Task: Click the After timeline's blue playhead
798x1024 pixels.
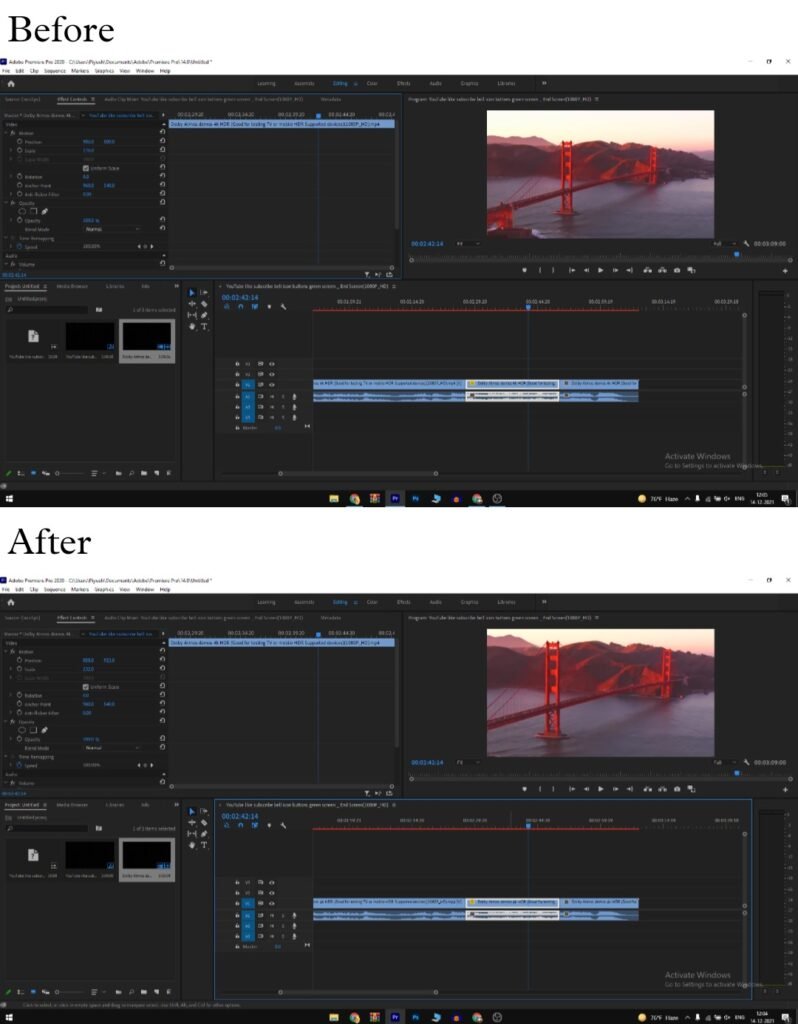Action: [x=528, y=826]
